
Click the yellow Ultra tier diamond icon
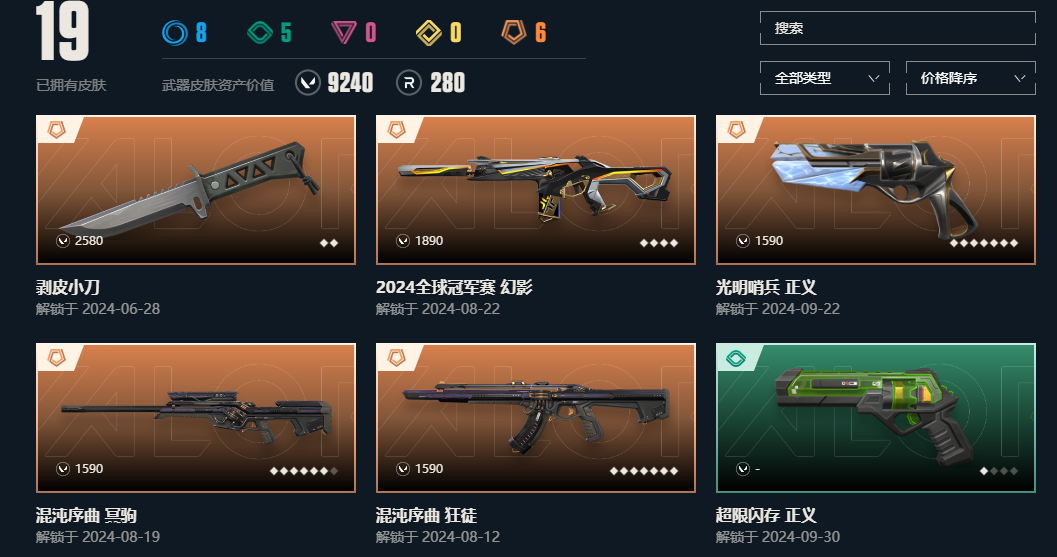pos(429,32)
